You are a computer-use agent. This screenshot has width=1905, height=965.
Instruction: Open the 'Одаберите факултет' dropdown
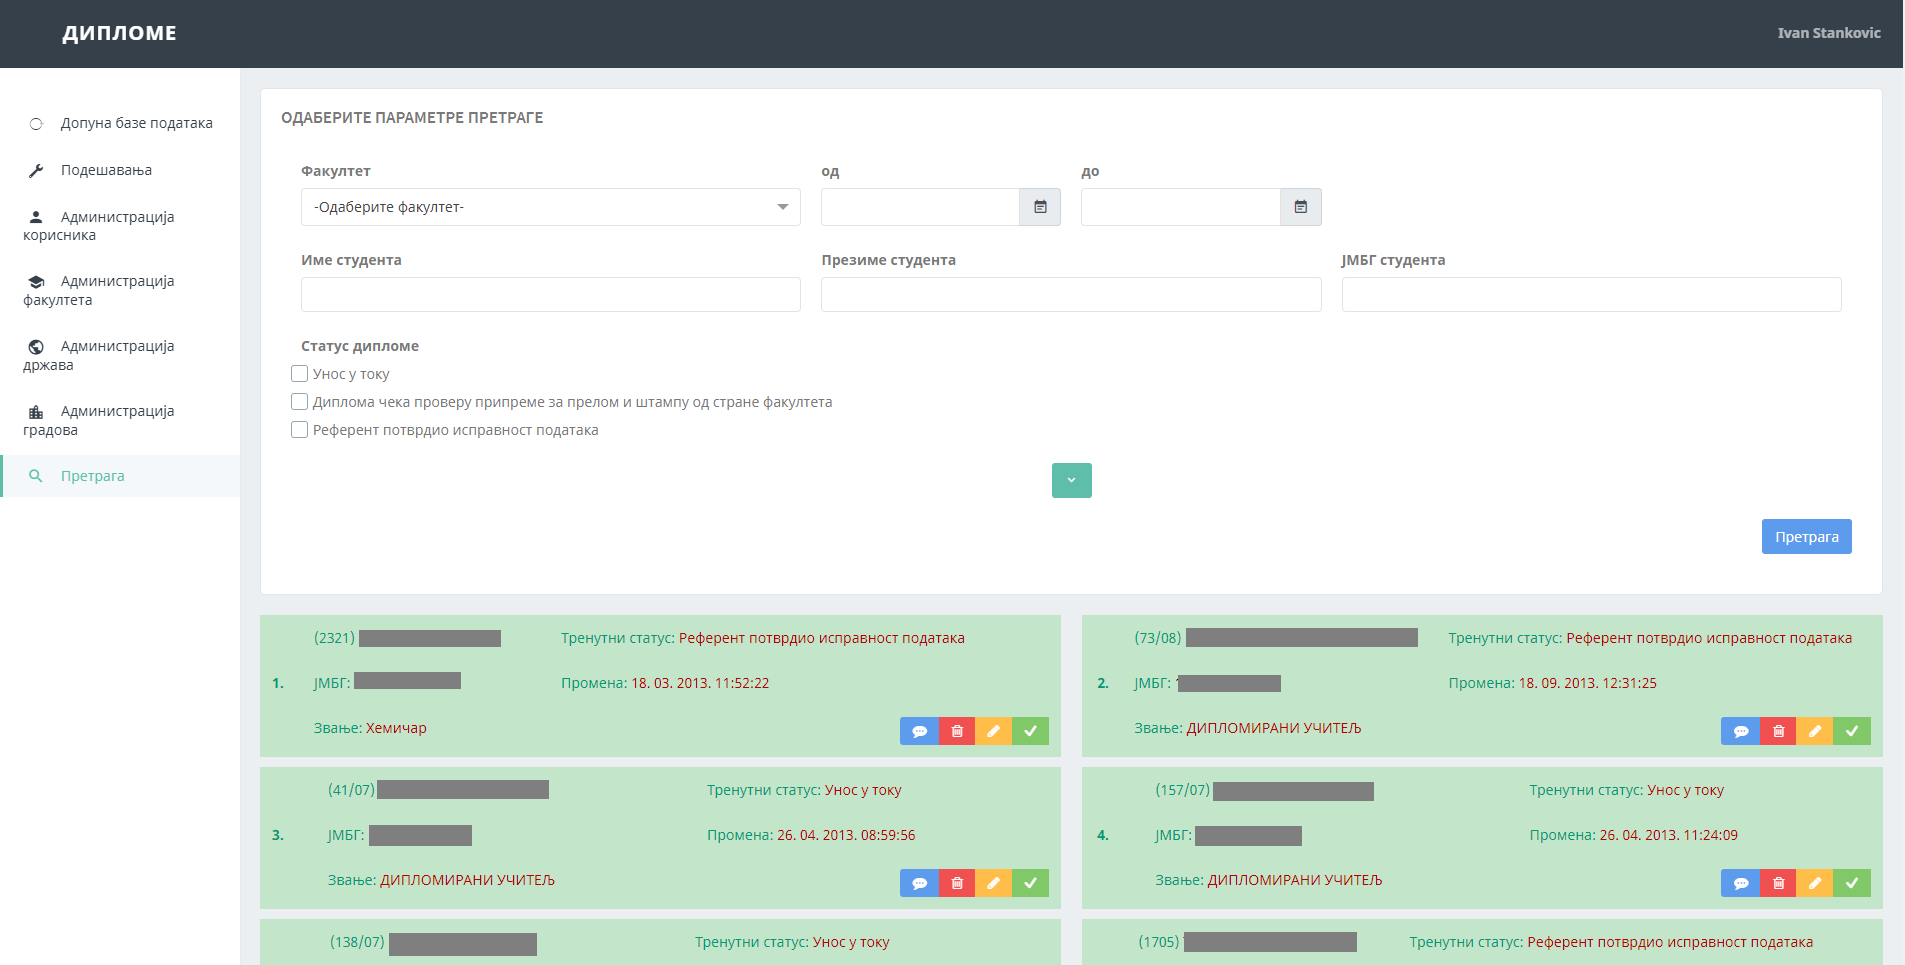550,207
